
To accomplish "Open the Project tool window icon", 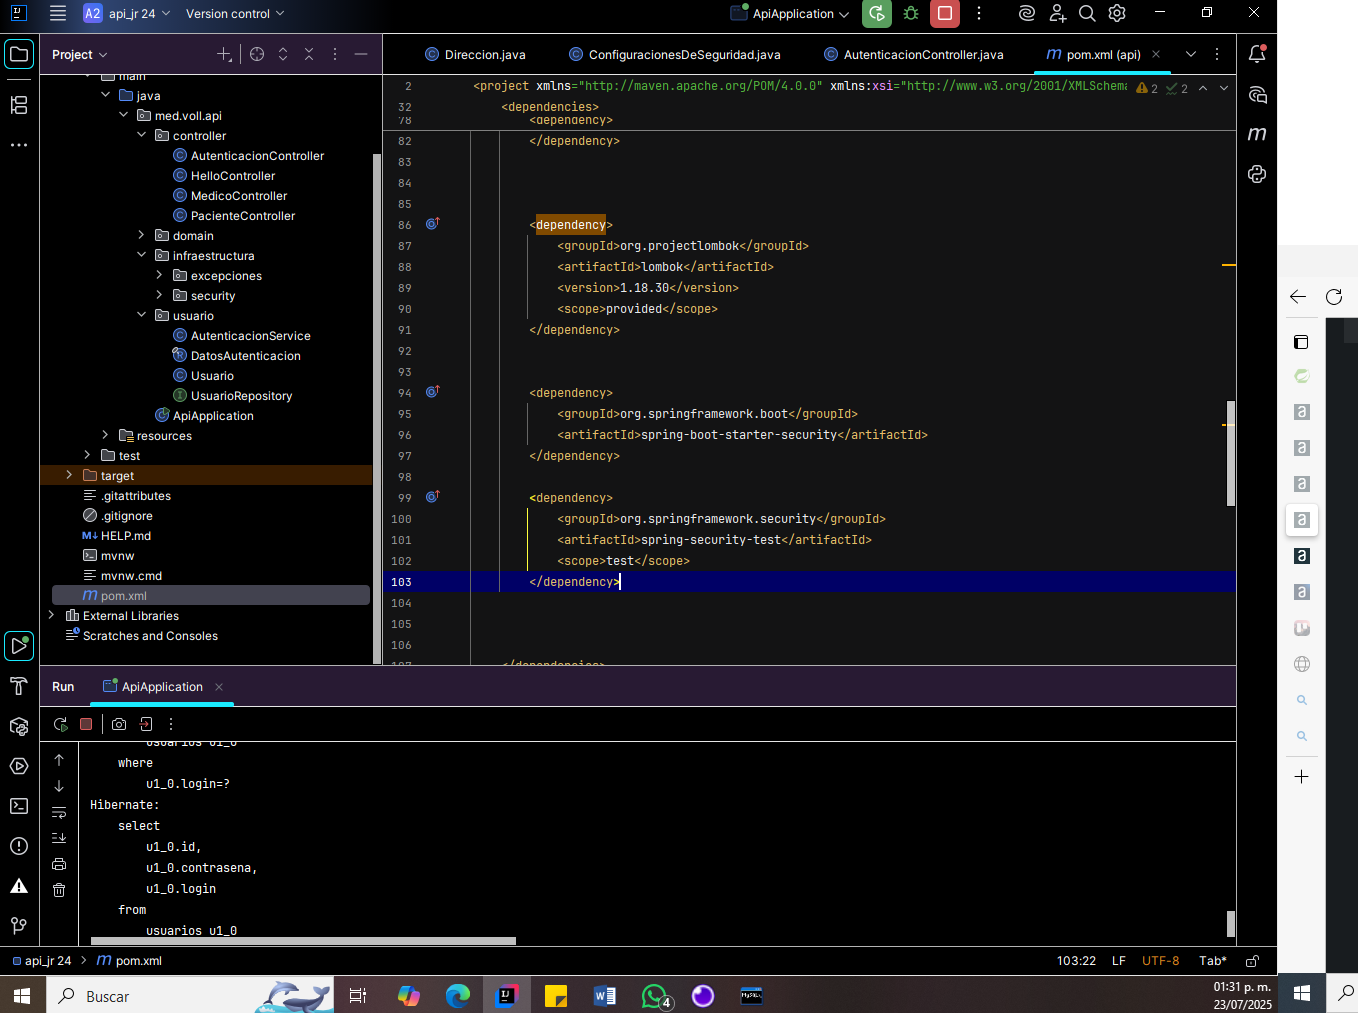I will click(19, 54).
